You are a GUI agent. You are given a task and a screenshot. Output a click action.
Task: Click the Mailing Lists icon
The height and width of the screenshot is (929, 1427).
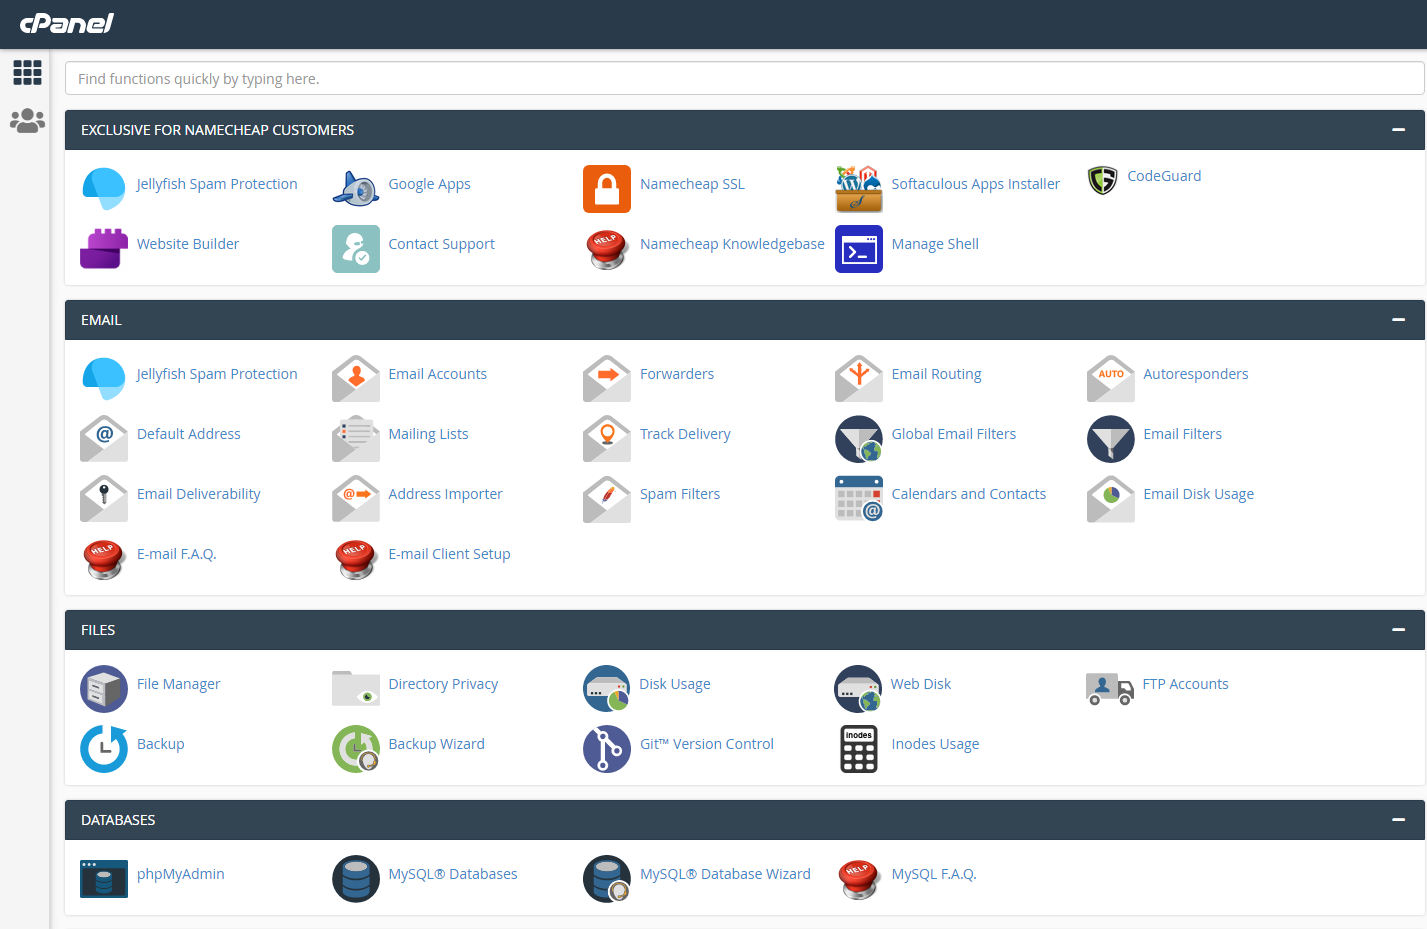click(356, 439)
